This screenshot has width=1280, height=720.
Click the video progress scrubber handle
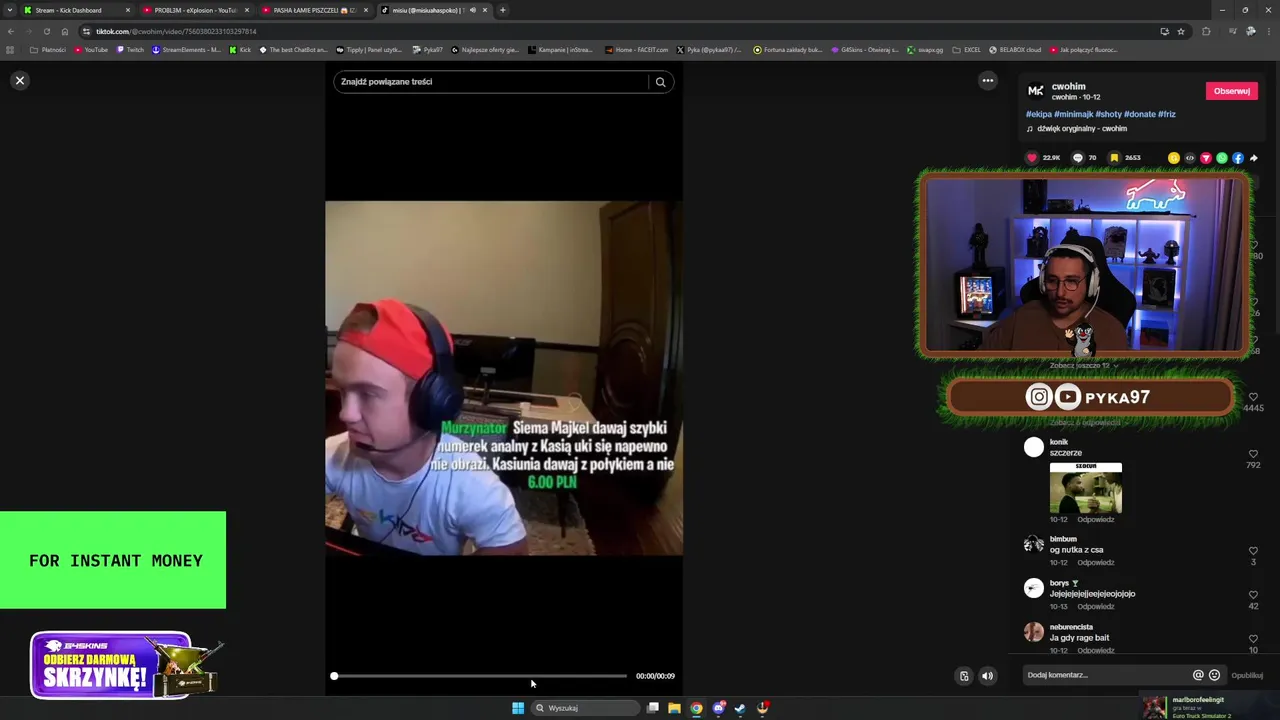(x=334, y=676)
